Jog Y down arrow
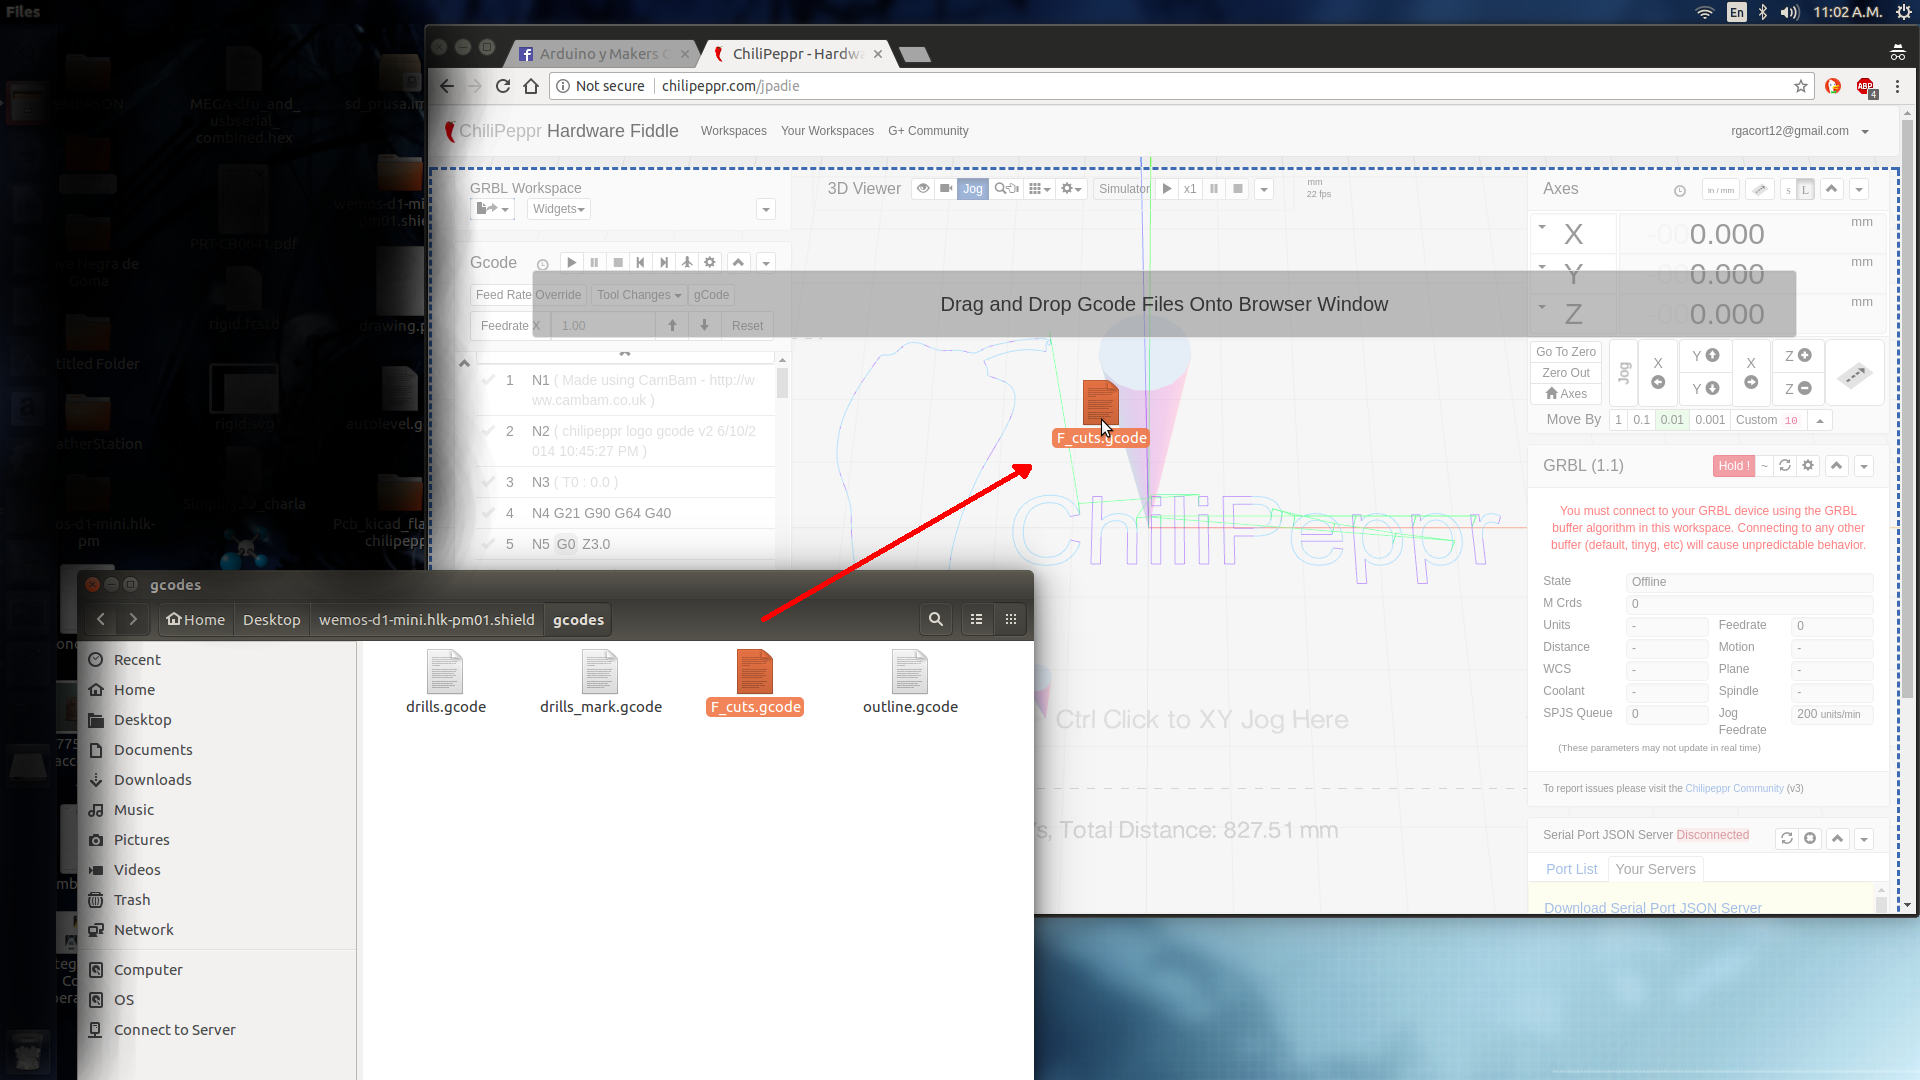 pyautogui.click(x=1705, y=389)
